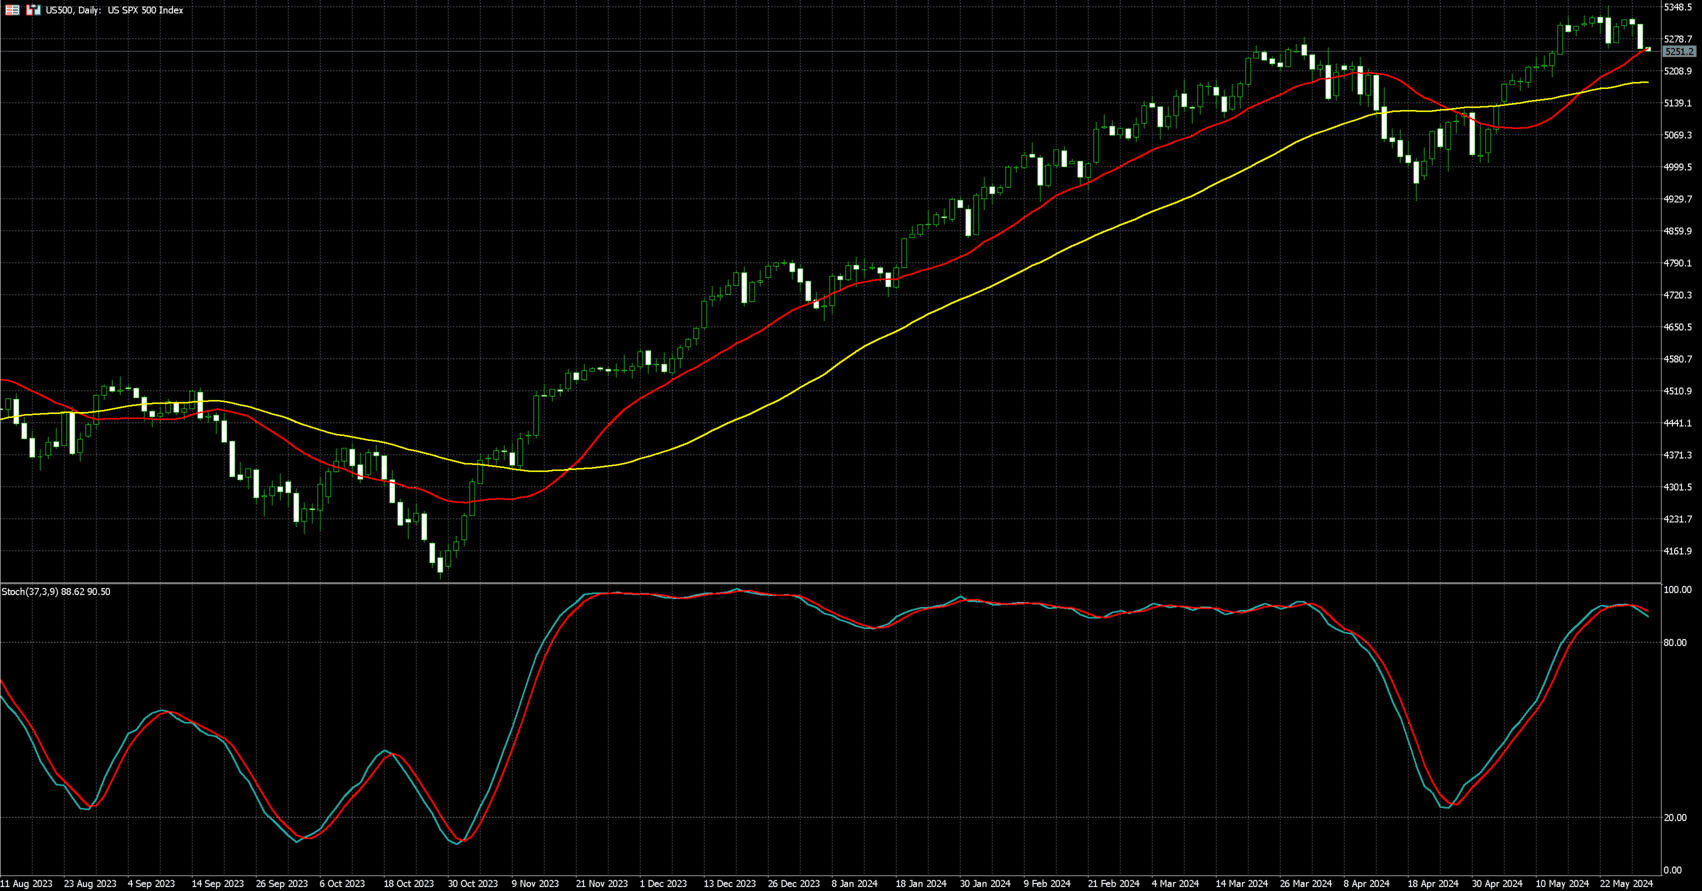The image size is (1702, 891).
Task: Click the 11 Aug 2023 date label
Action: pyautogui.click(x=27, y=884)
